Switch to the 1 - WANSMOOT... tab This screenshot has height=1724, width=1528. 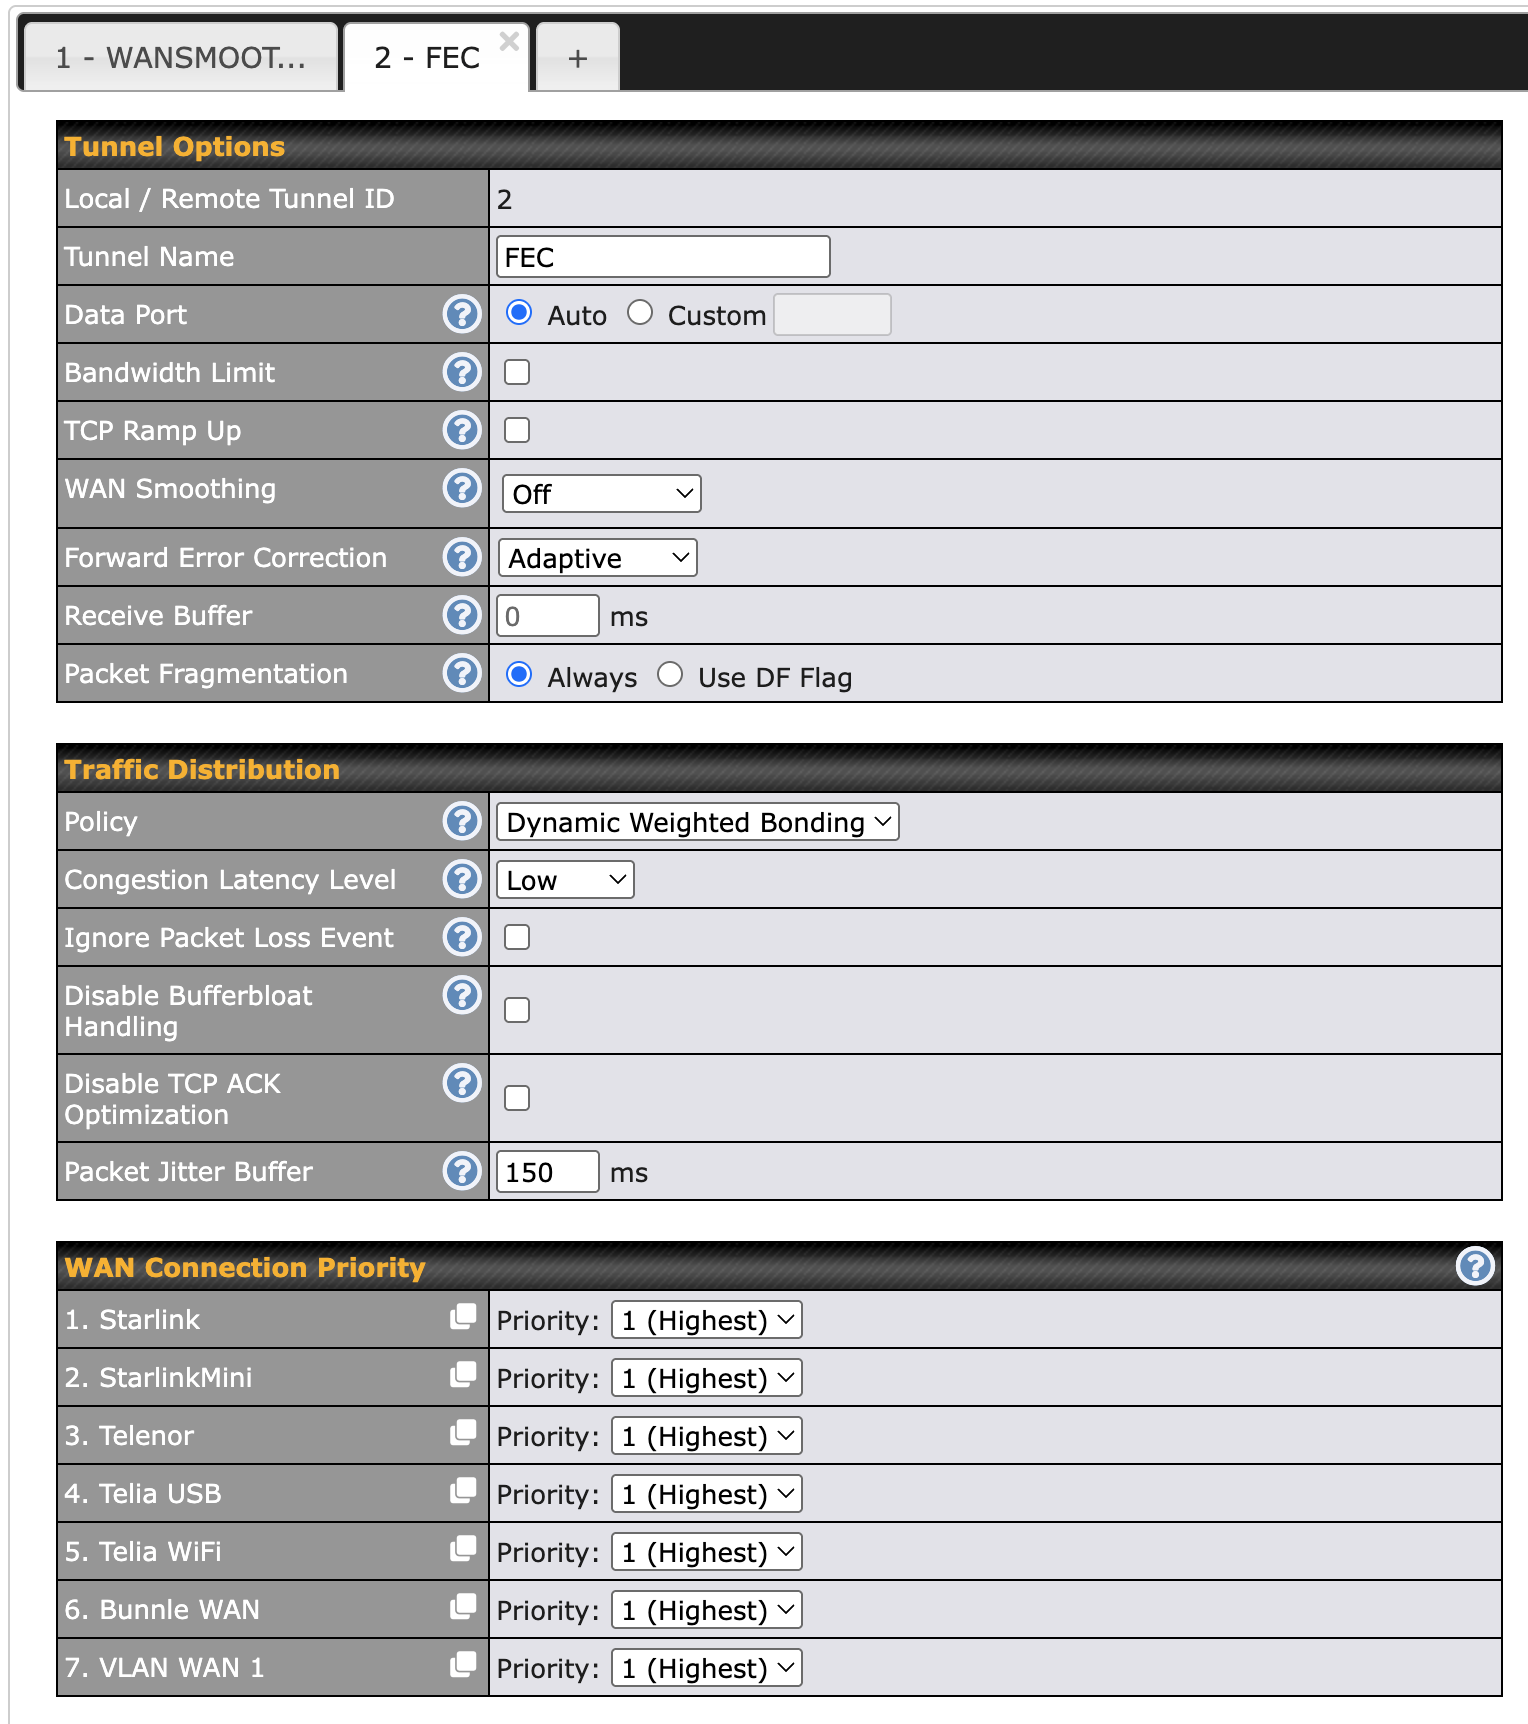coord(180,58)
